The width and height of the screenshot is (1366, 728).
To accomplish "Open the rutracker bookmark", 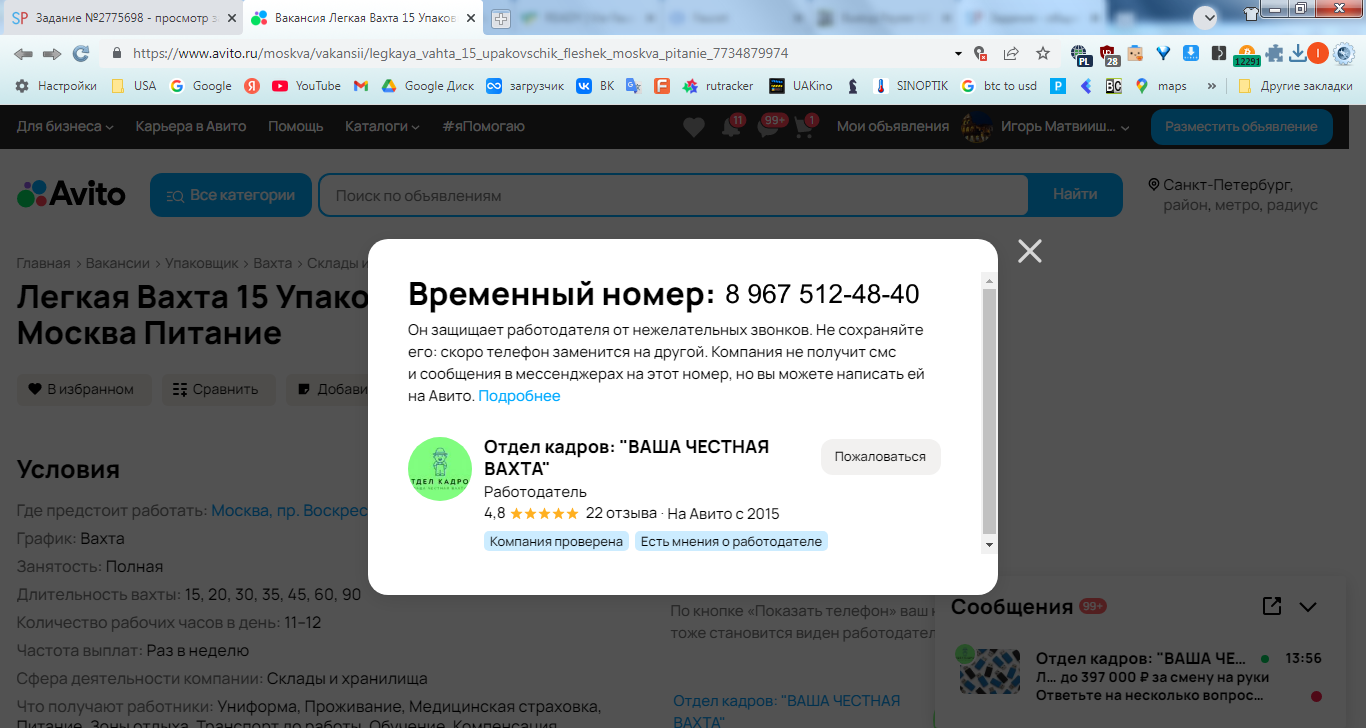I will click(x=718, y=86).
